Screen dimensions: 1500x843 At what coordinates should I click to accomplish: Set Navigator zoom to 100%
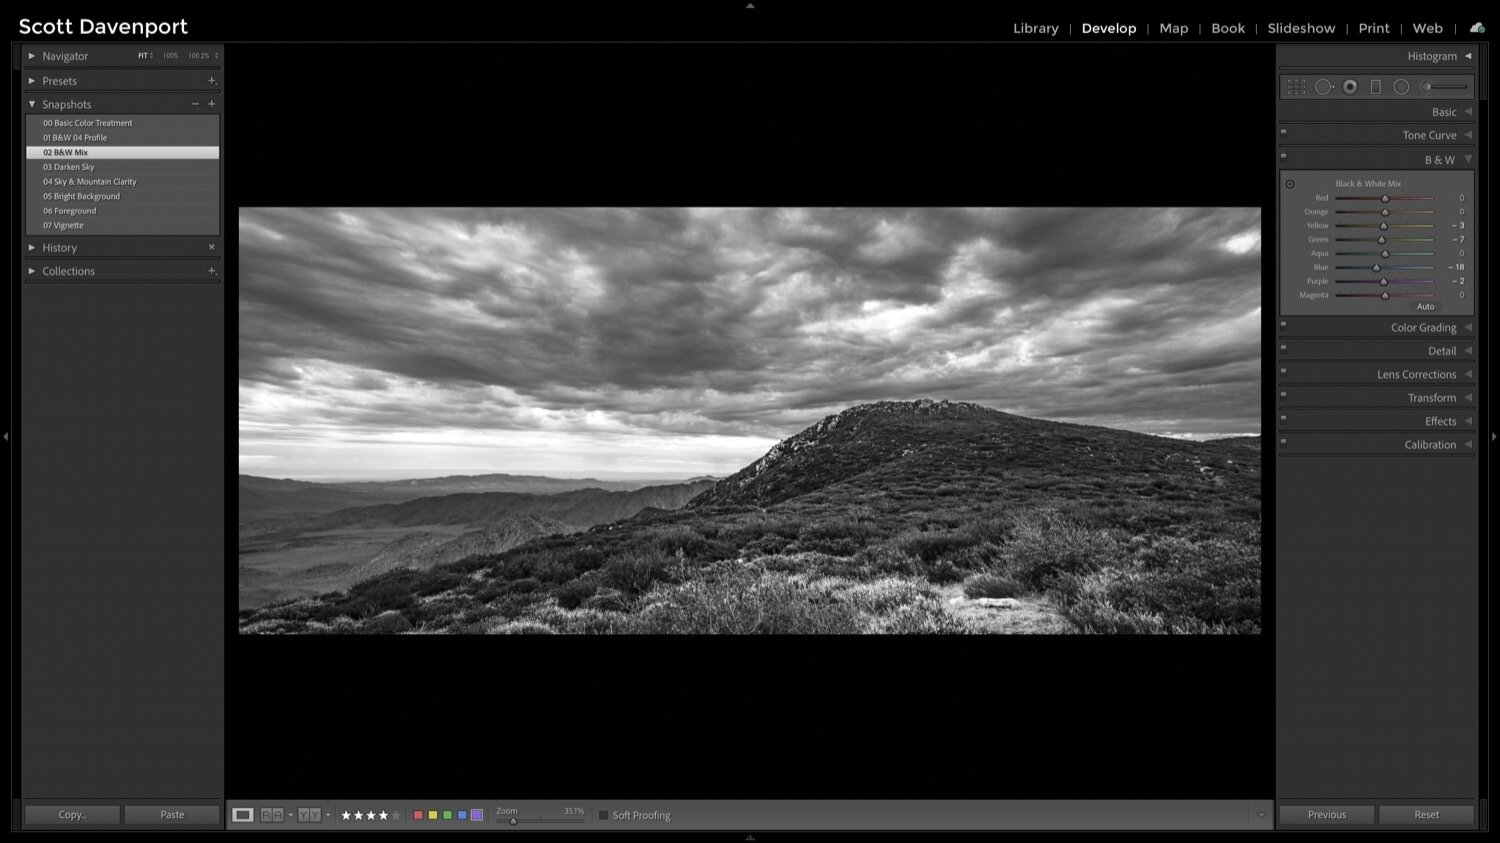point(171,56)
